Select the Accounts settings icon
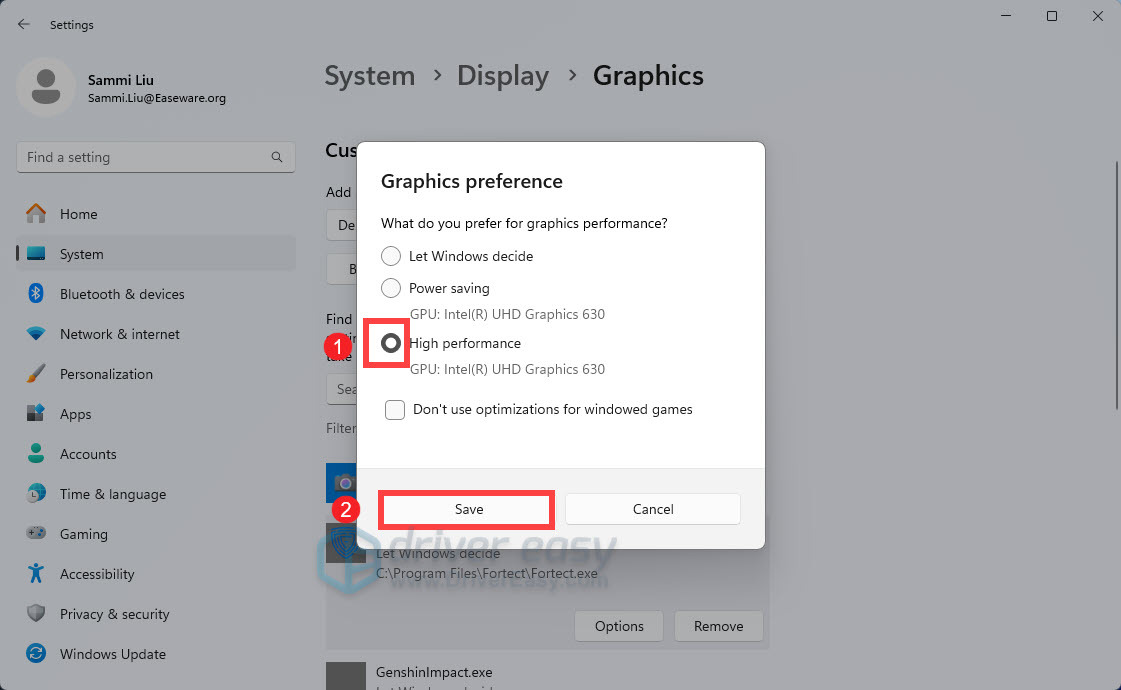Viewport: 1121px width, 690px height. click(x=36, y=454)
